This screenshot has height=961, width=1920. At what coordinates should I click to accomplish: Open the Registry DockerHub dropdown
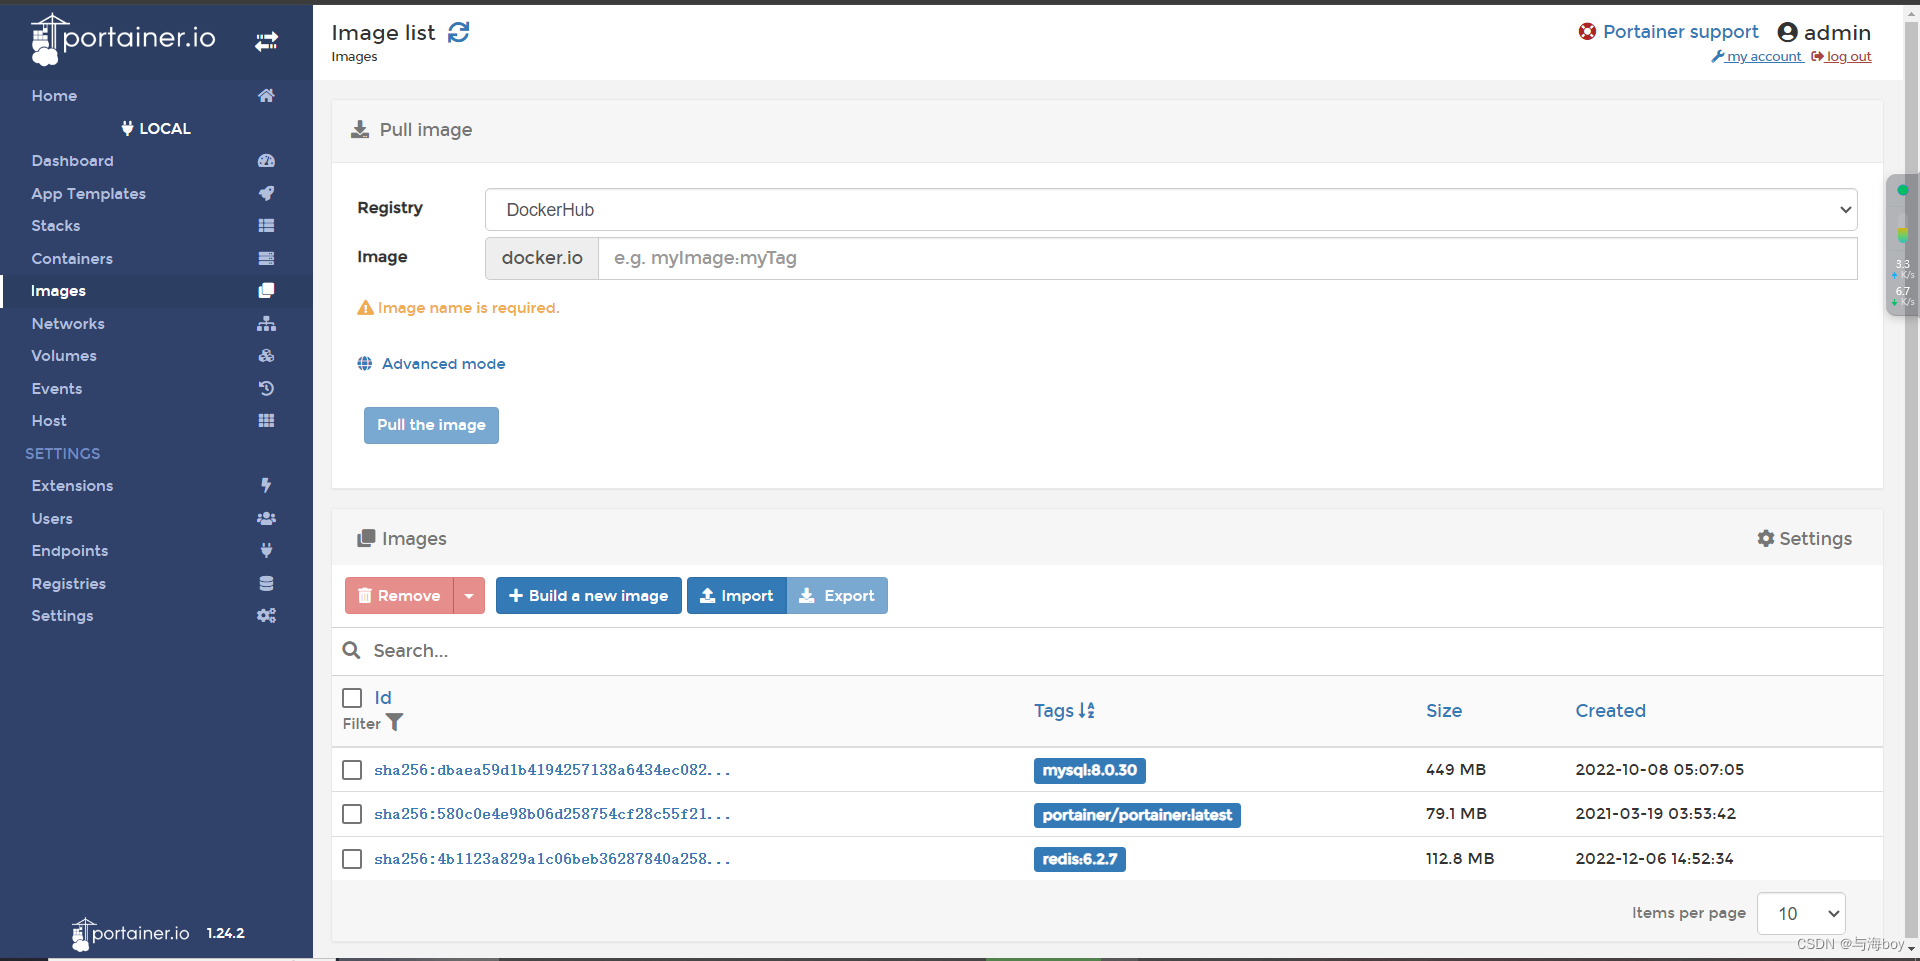1171,210
